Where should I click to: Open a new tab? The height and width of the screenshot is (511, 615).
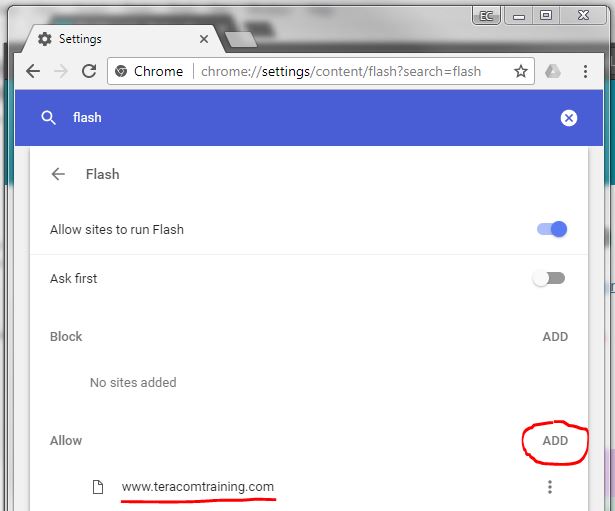(x=241, y=40)
